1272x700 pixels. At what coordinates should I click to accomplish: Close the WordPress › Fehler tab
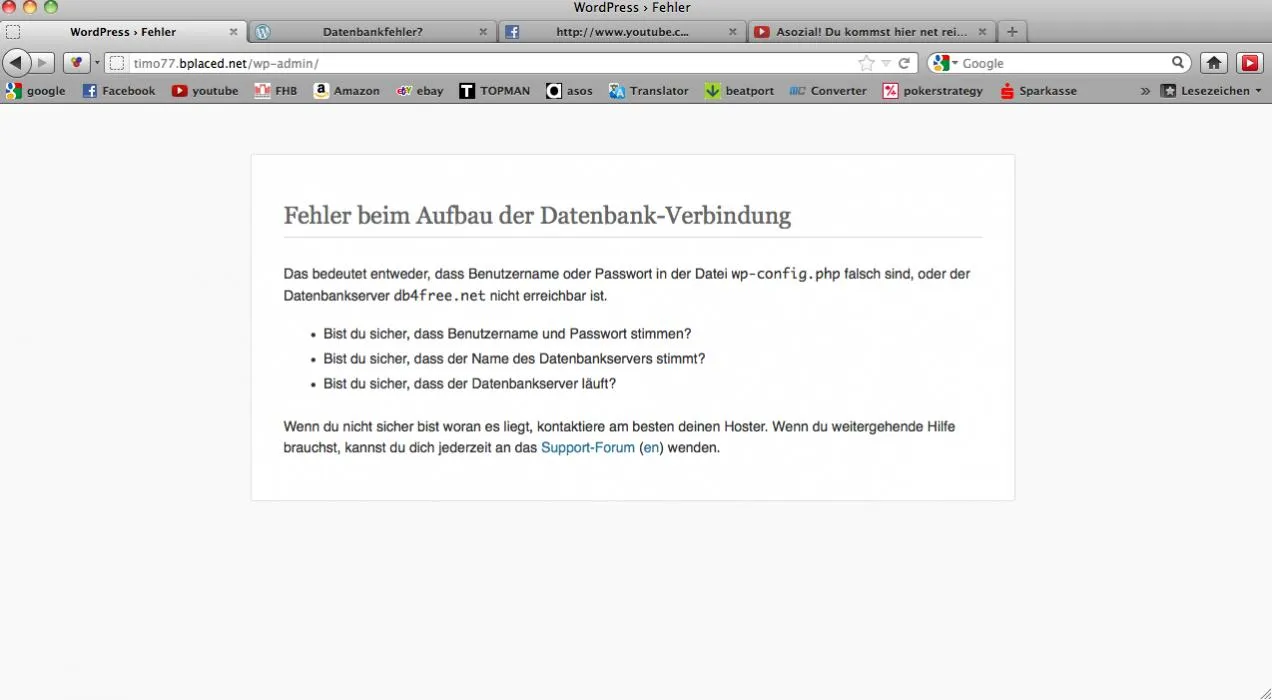[233, 32]
